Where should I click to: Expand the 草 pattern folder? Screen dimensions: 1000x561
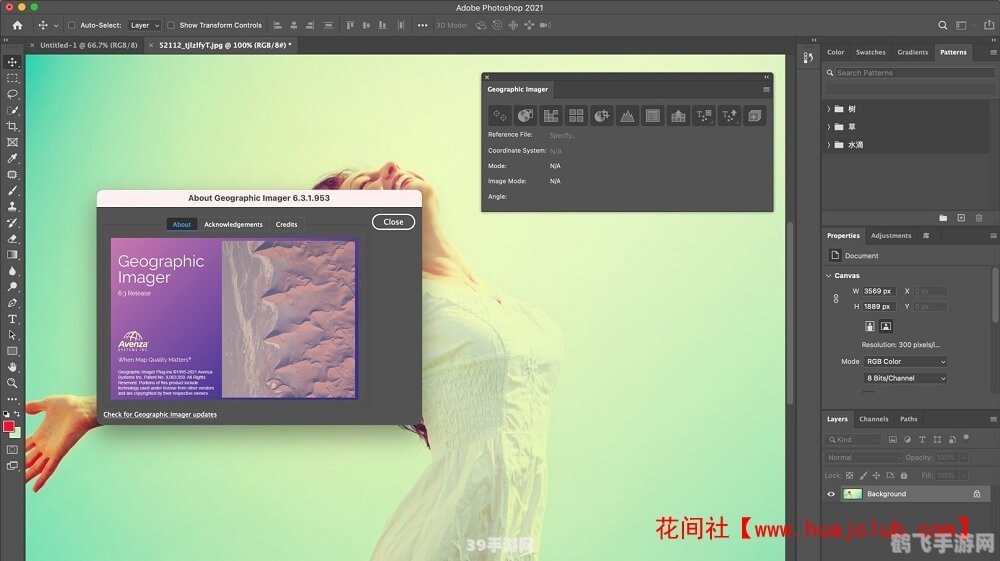[x=828, y=127]
